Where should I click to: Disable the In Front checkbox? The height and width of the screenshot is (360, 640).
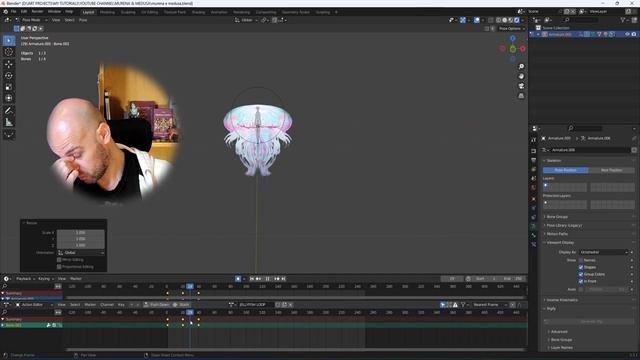(x=581, y=281)
